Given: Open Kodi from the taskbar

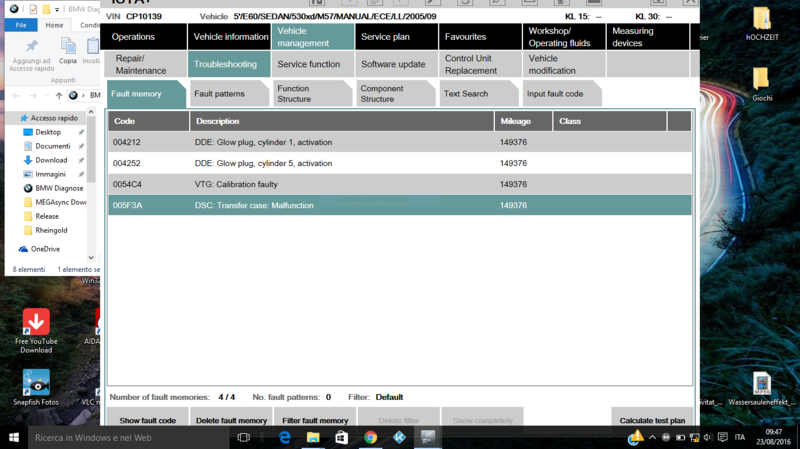Looking at the screenshot, I should coord(399,437).
